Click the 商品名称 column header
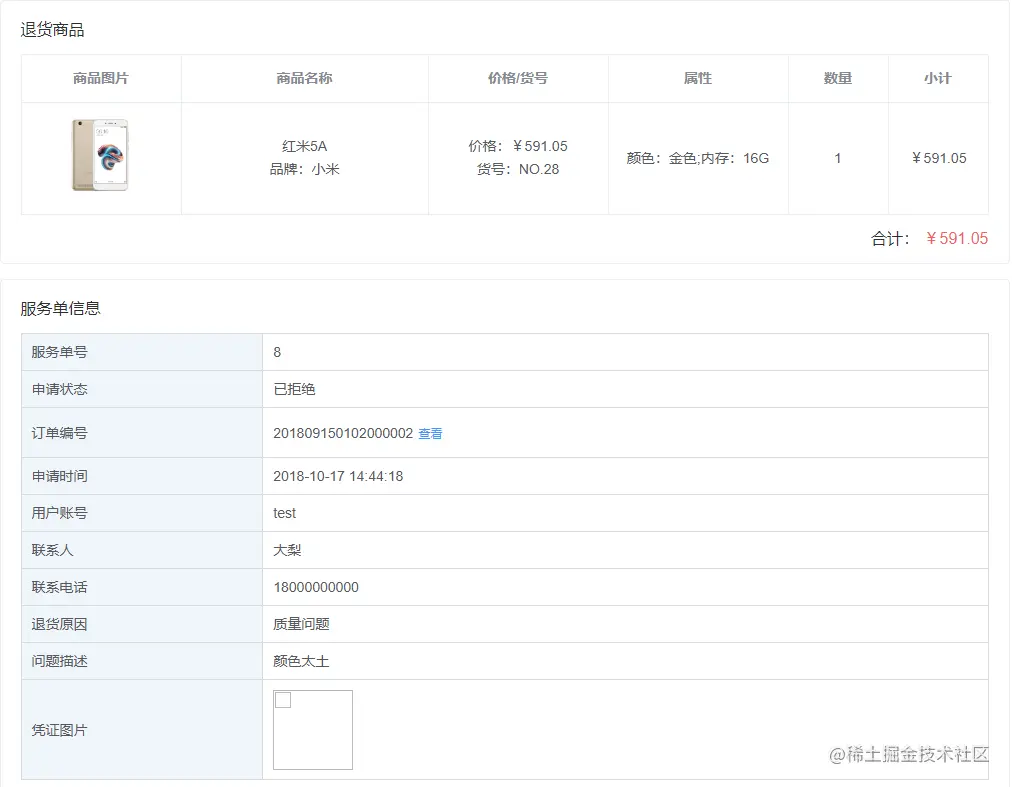The width and height of the screenshot is (1012, 787). point(304,78)
